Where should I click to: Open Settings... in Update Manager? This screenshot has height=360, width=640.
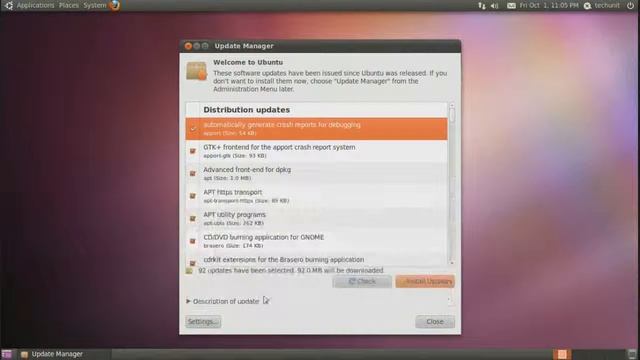(x=203, y=322)
